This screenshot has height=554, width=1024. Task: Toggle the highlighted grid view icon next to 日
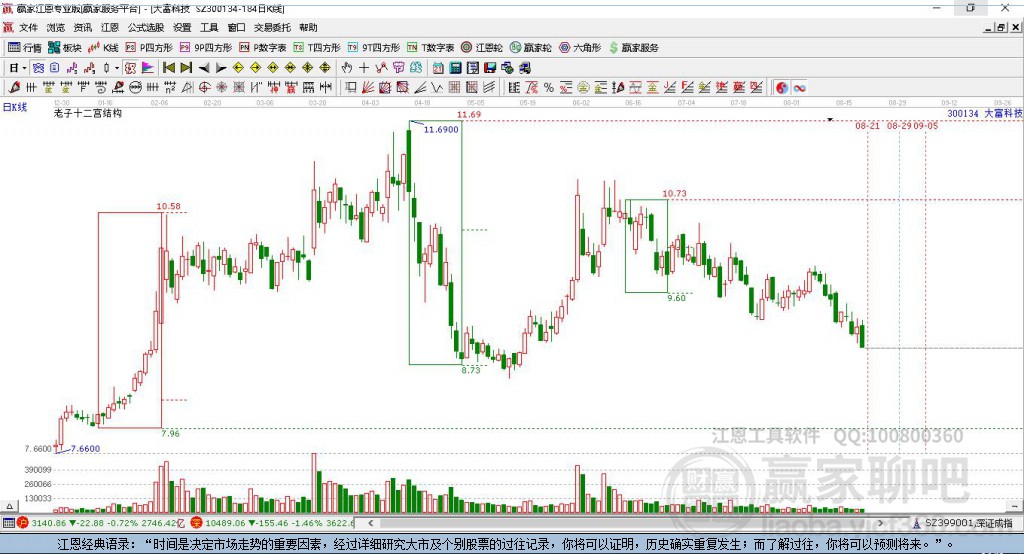click(39, 68)
